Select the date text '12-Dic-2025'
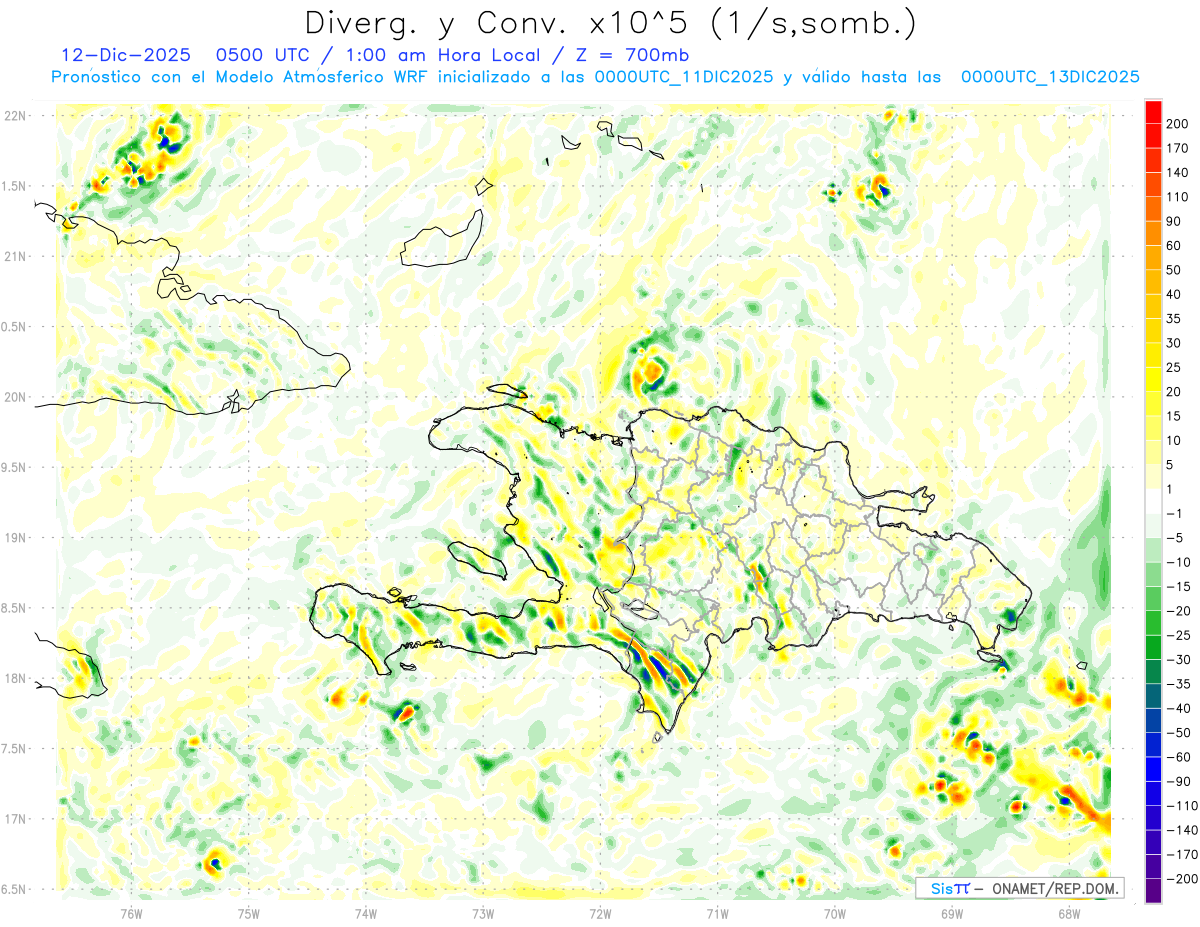This screenshot has width=1200, height=927. [124, 55]
